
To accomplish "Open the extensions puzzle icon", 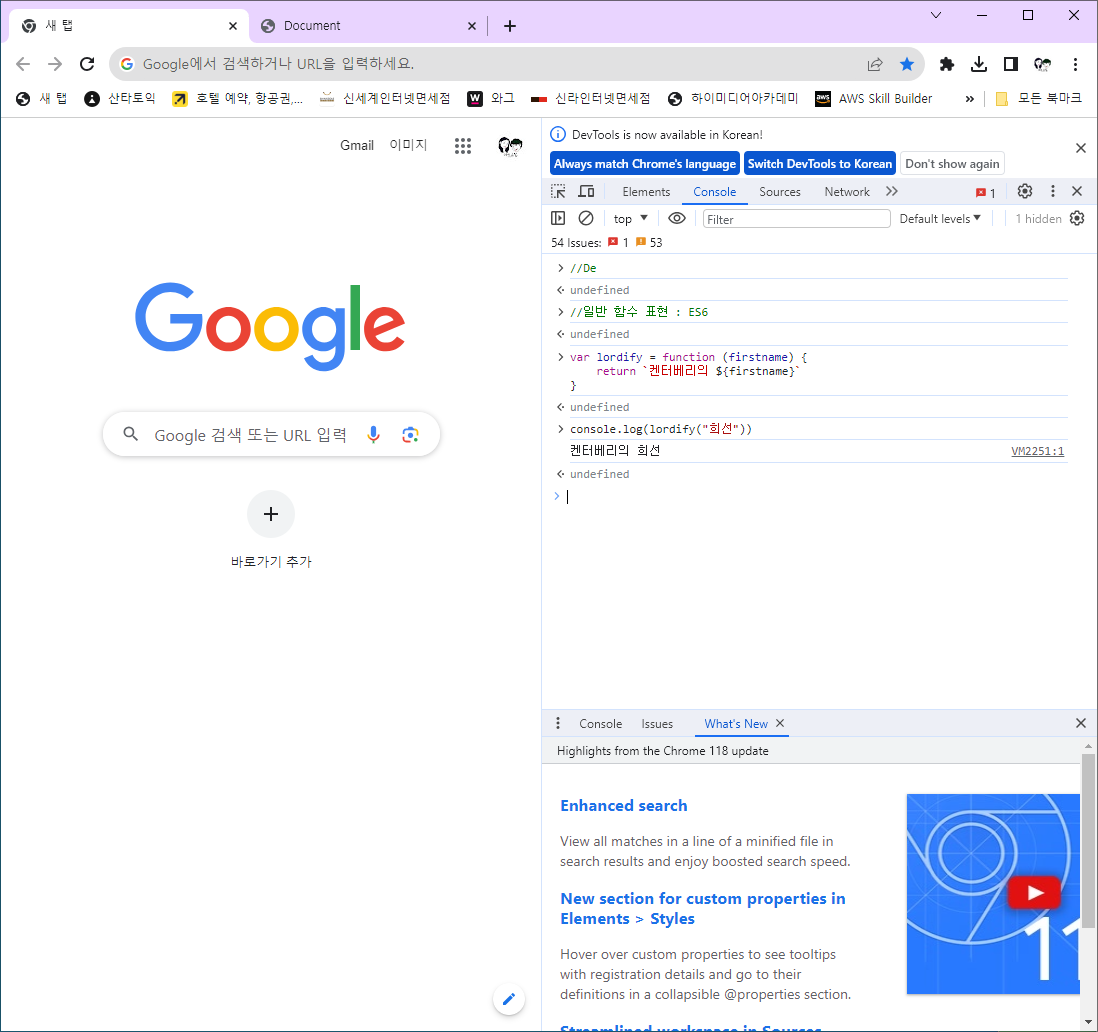I will (947, 64).
